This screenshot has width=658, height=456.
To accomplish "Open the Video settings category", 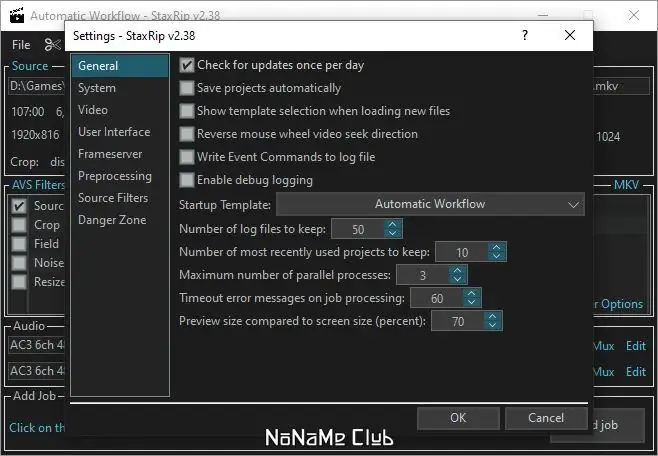I will (x=120, y=110).
